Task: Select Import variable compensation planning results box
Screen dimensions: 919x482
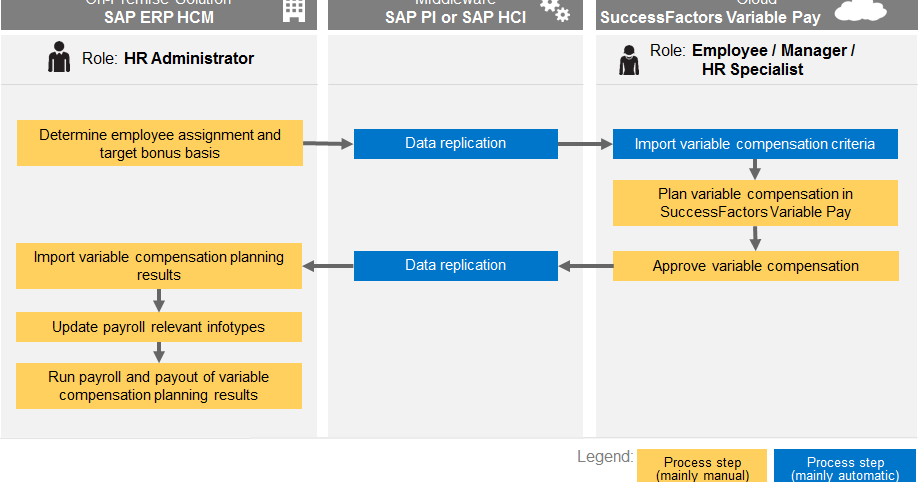Action: point(159,266)
